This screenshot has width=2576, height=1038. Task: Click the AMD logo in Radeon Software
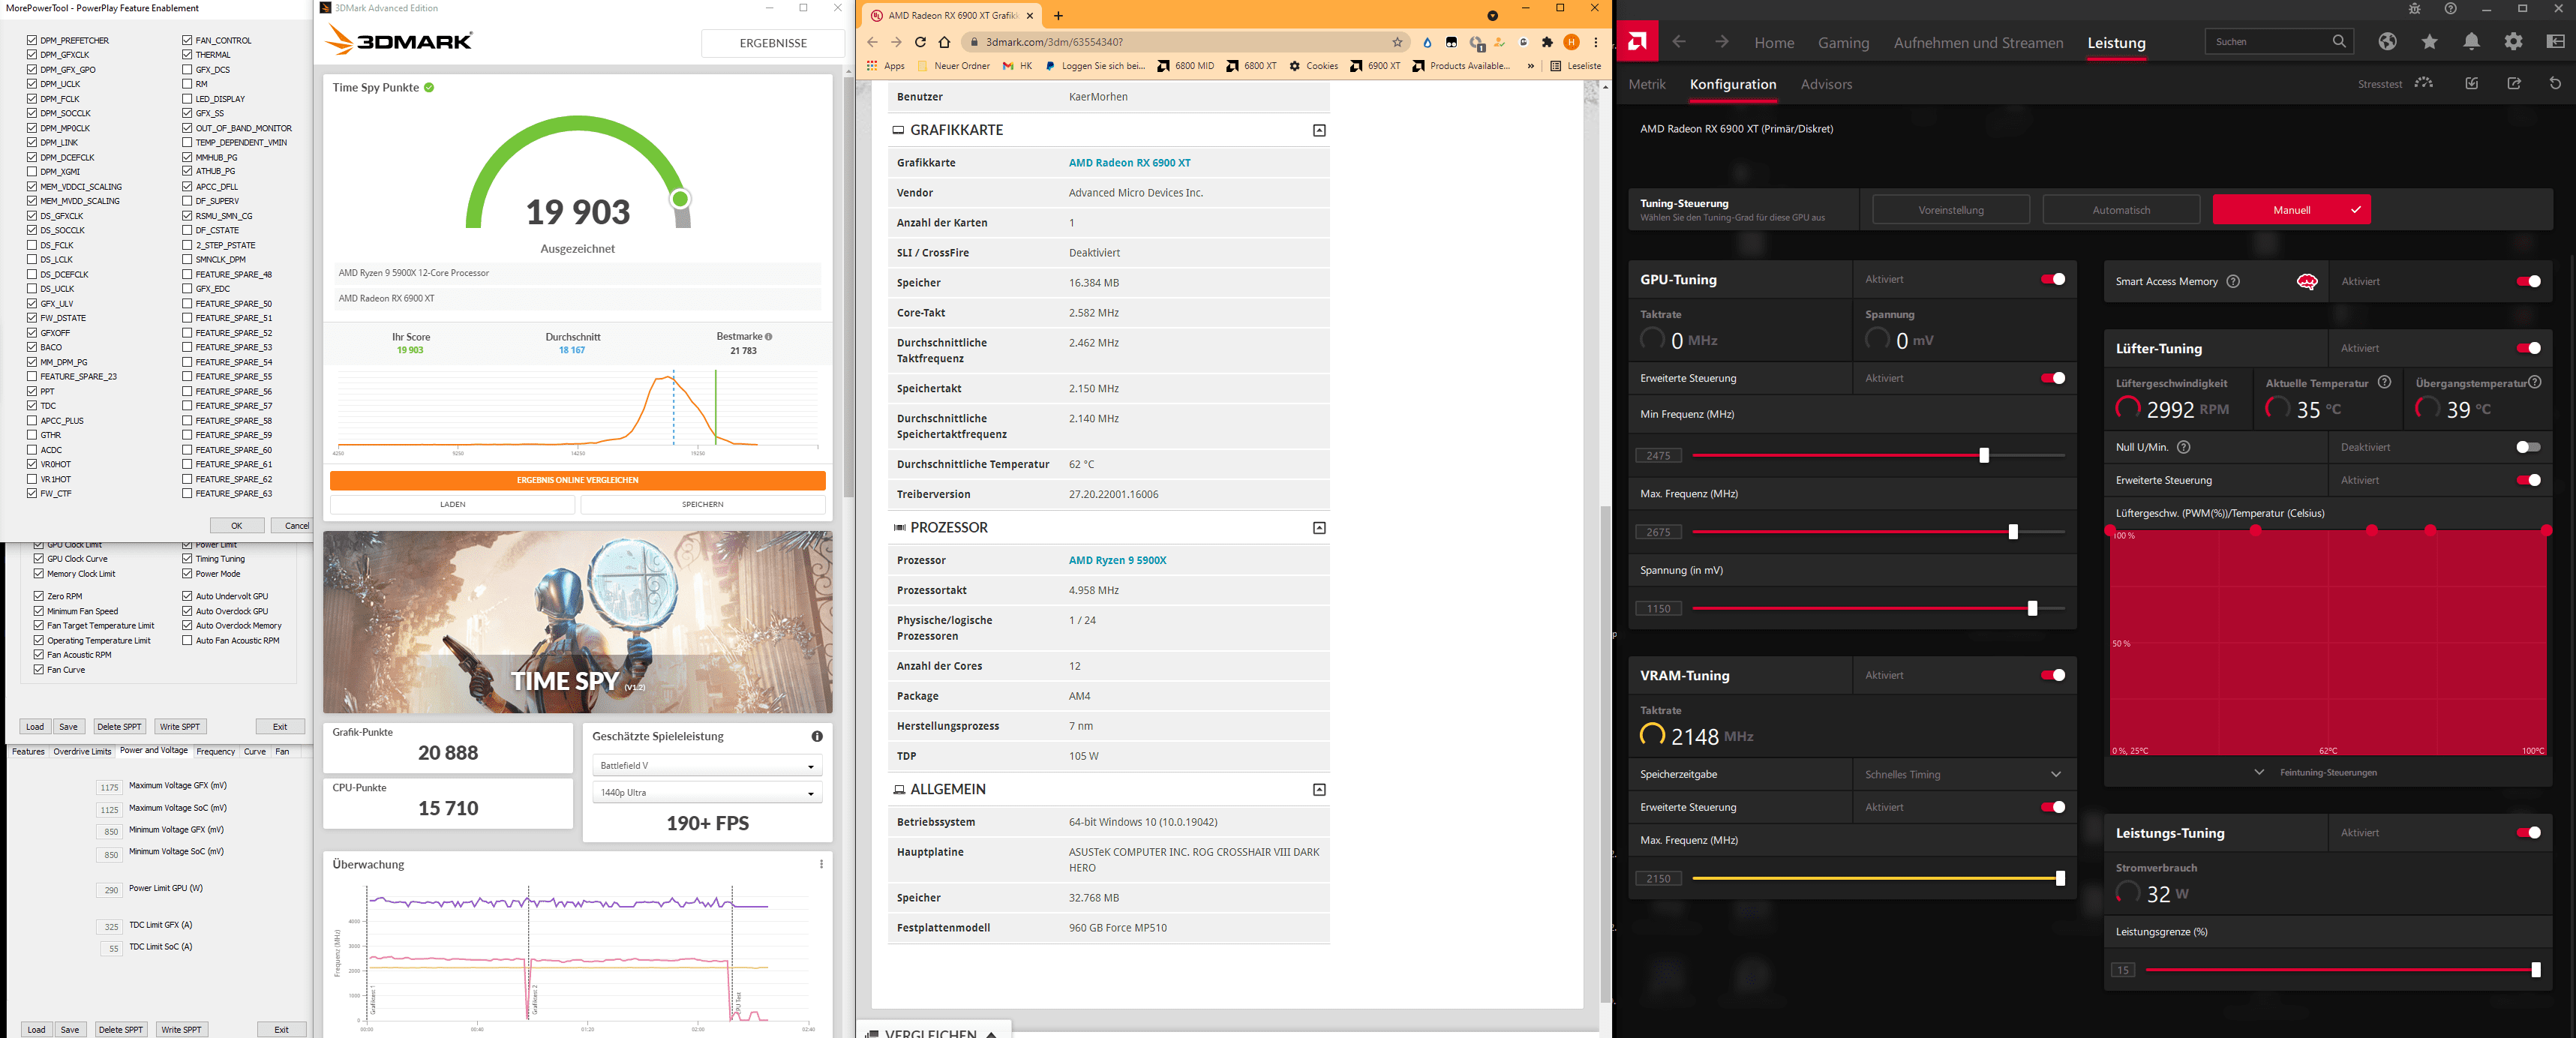(1638, 41)
